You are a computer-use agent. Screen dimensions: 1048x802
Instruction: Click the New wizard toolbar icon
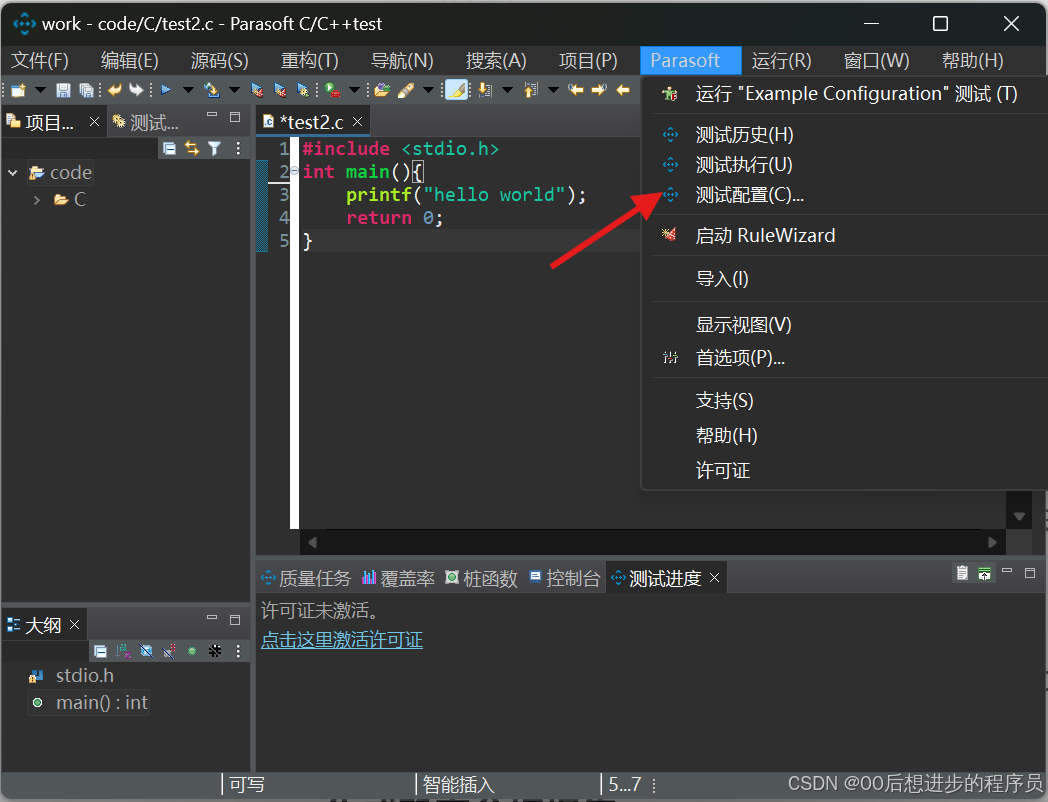[x=18, y=90]
